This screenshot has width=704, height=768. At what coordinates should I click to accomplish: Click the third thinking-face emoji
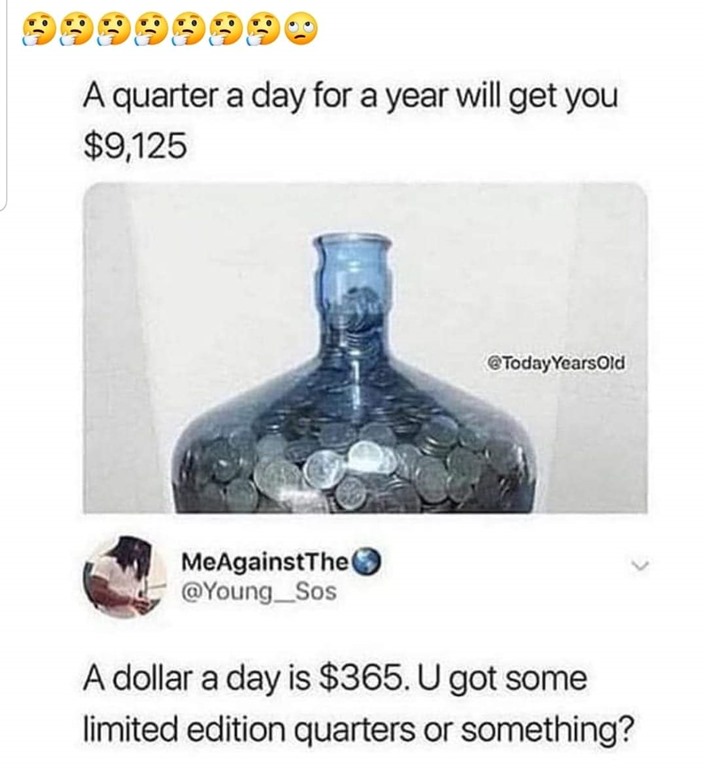pos(115,30)
